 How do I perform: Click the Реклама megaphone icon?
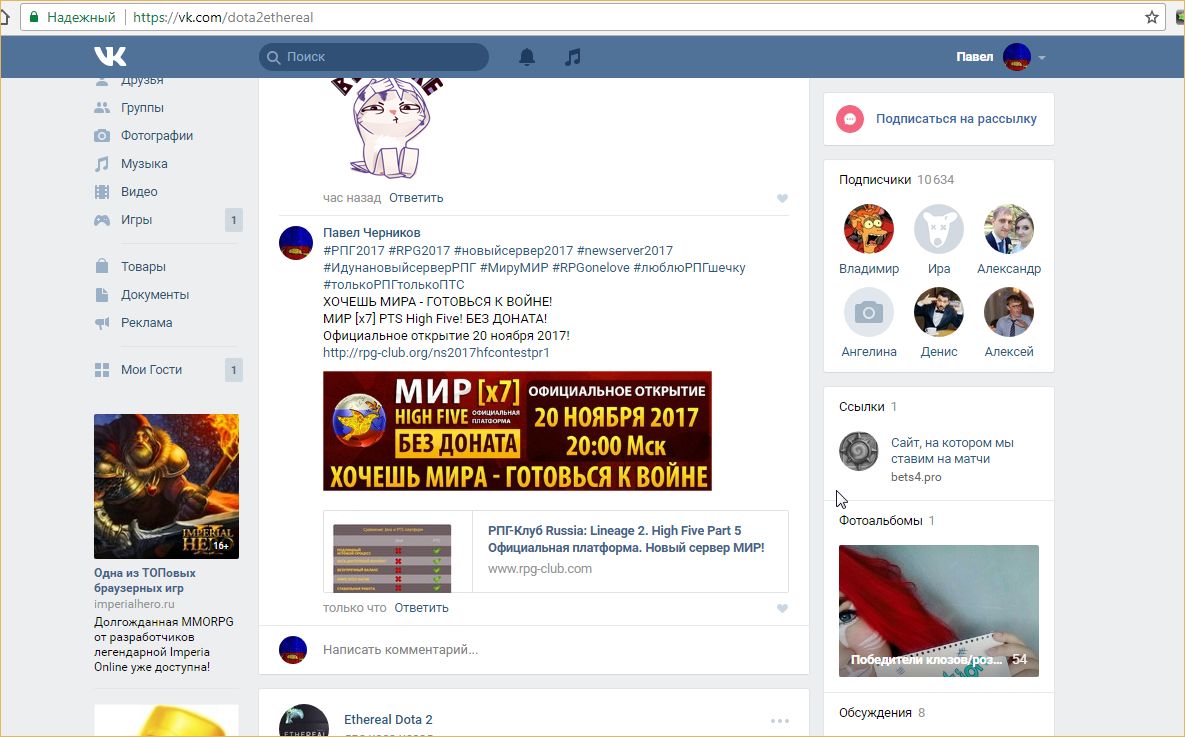click(x=102, y=323)
